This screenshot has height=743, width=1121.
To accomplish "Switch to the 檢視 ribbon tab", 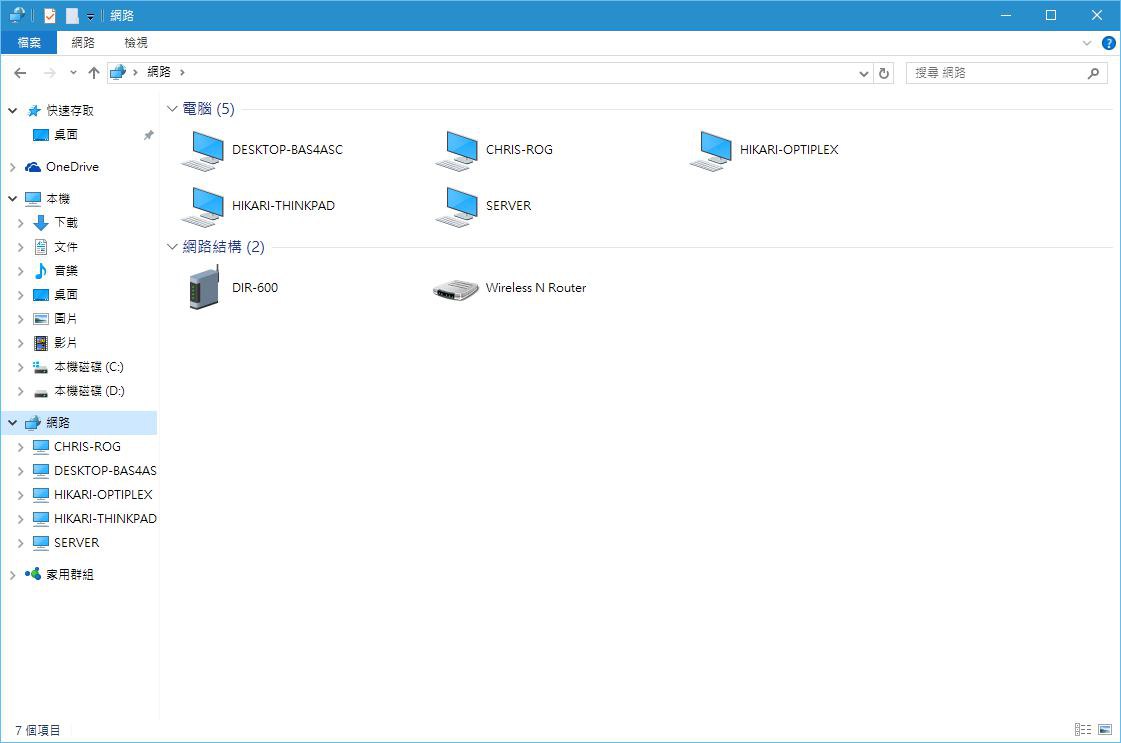I will 136,43.
